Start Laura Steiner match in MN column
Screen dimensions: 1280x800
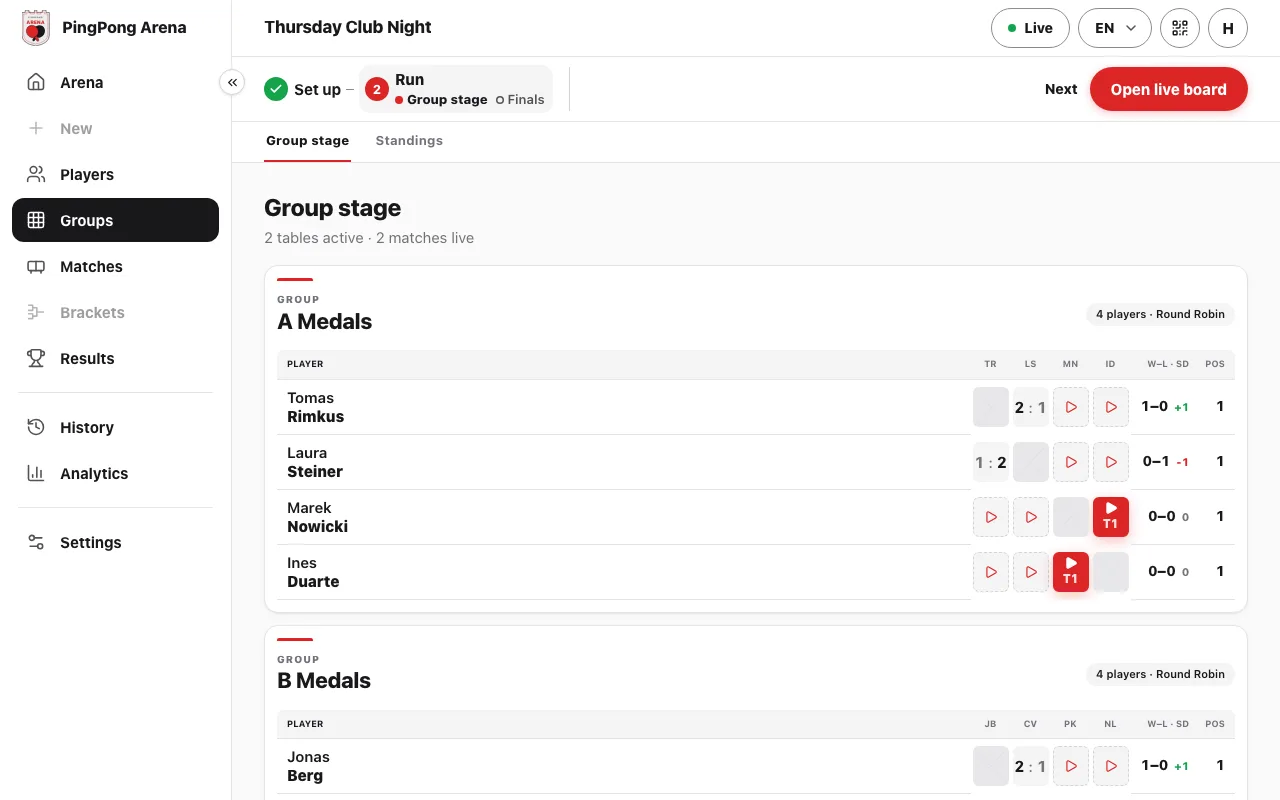click(x=1071, y=462)
